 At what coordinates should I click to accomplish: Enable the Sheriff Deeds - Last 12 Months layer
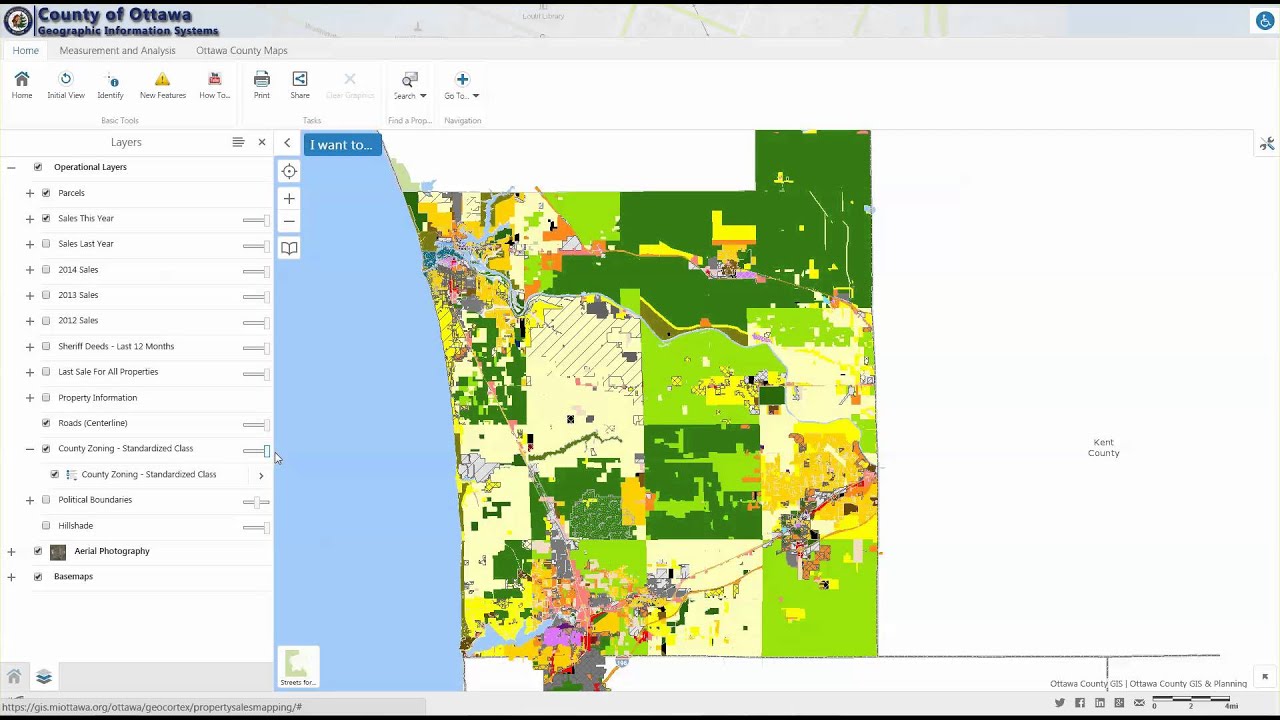click(46, 347)
